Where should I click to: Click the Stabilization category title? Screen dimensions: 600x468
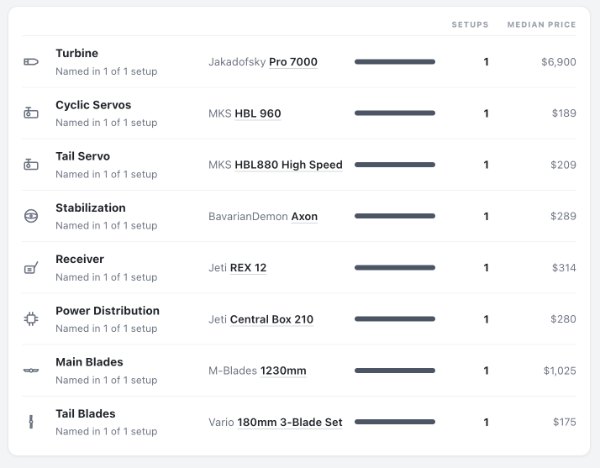pos(91,208)
